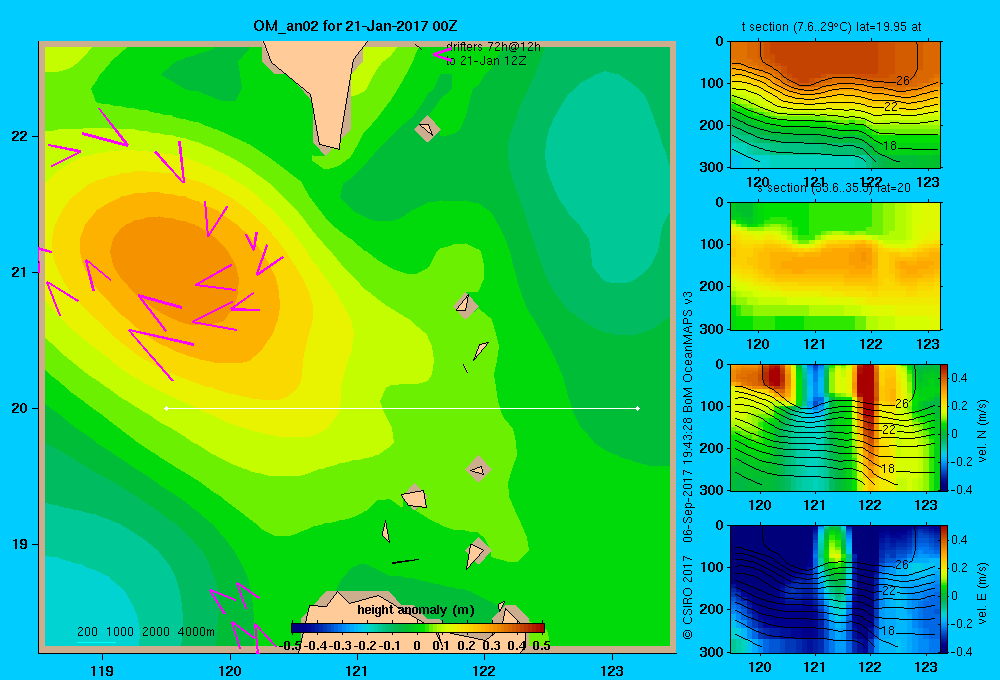
Task: Click the "vel. E (m/s)" axis label
Action: point(982,593)
